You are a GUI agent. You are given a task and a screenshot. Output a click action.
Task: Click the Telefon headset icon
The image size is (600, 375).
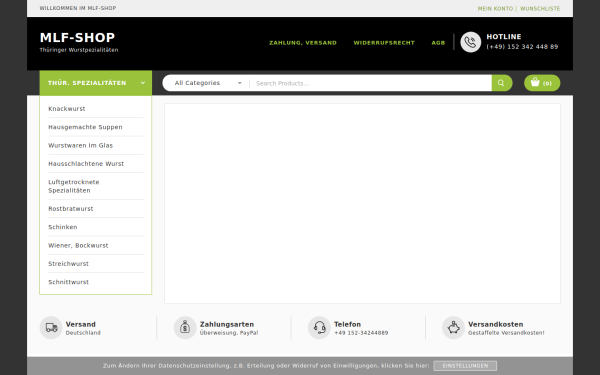click(x=319, y=328)
